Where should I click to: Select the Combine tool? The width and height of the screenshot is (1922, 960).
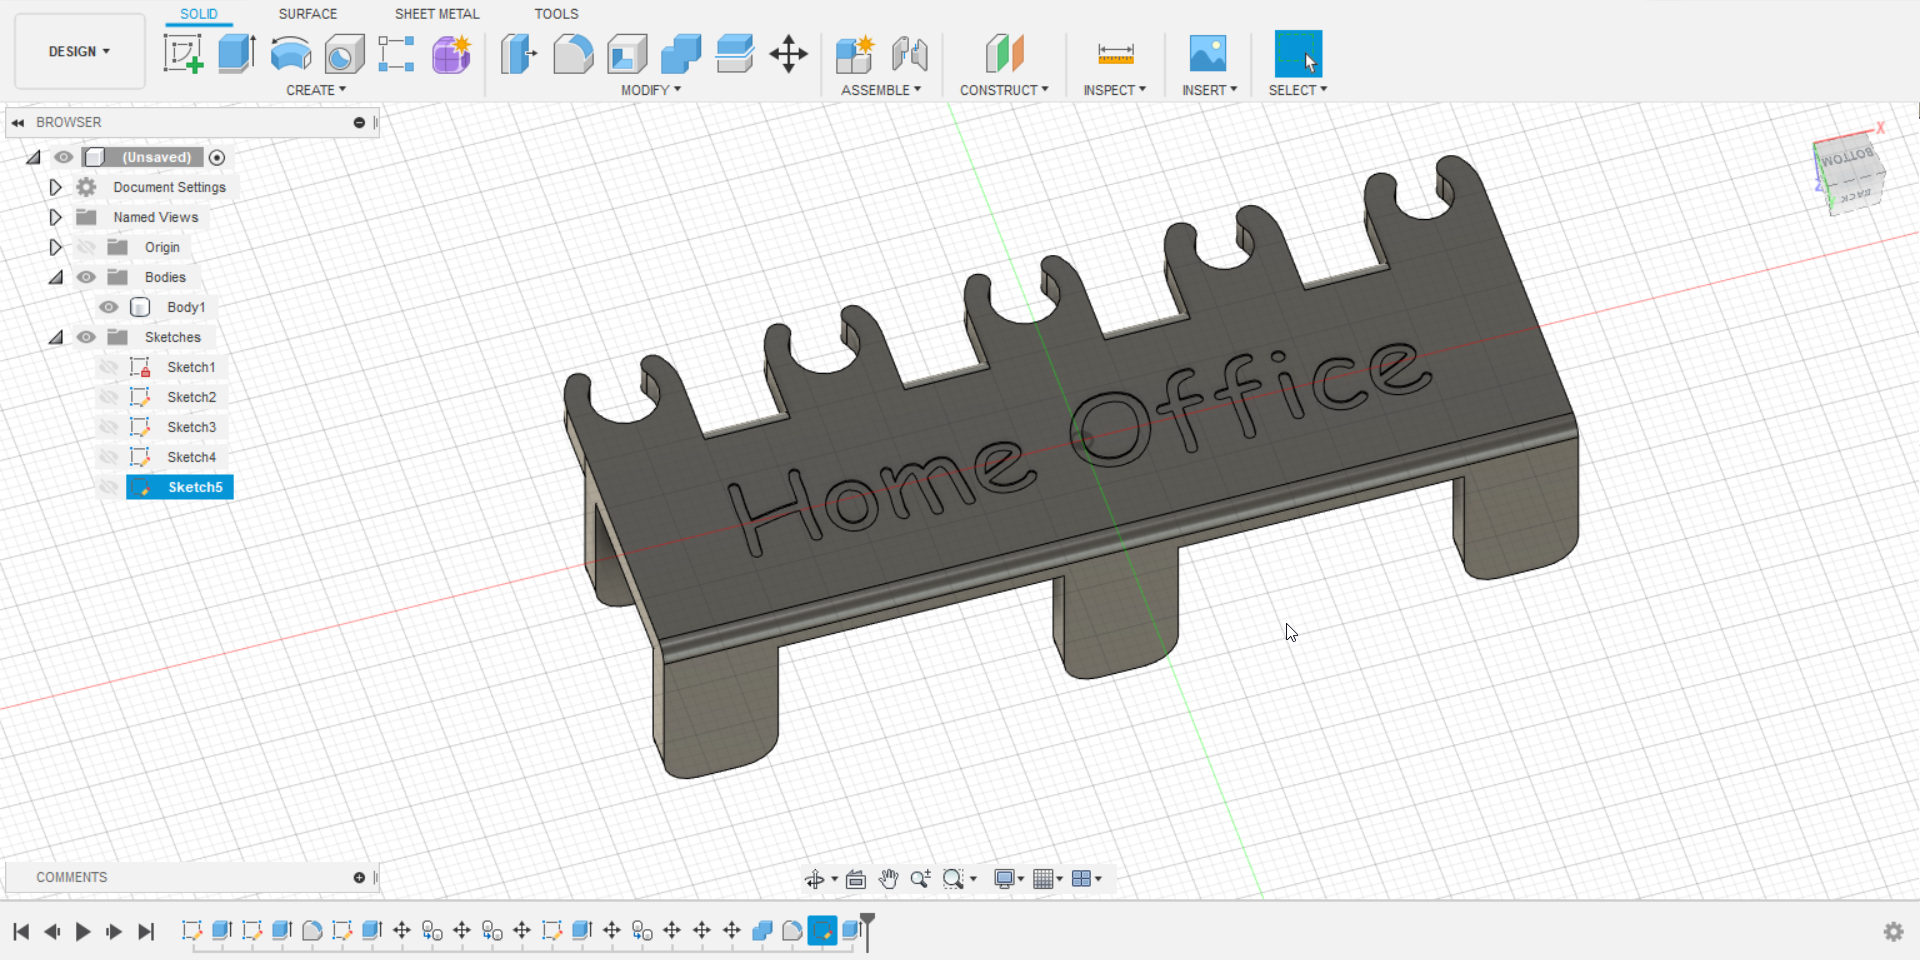coord(681,54)
